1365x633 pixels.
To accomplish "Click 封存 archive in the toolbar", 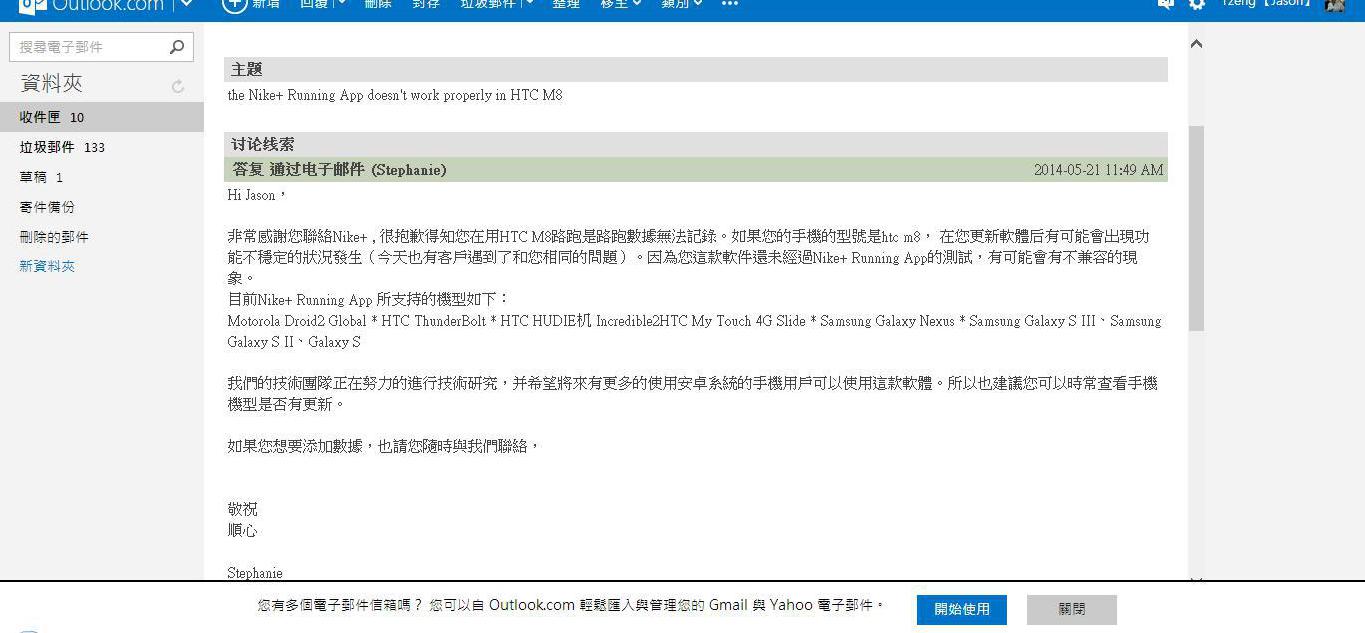I will 426,4.
